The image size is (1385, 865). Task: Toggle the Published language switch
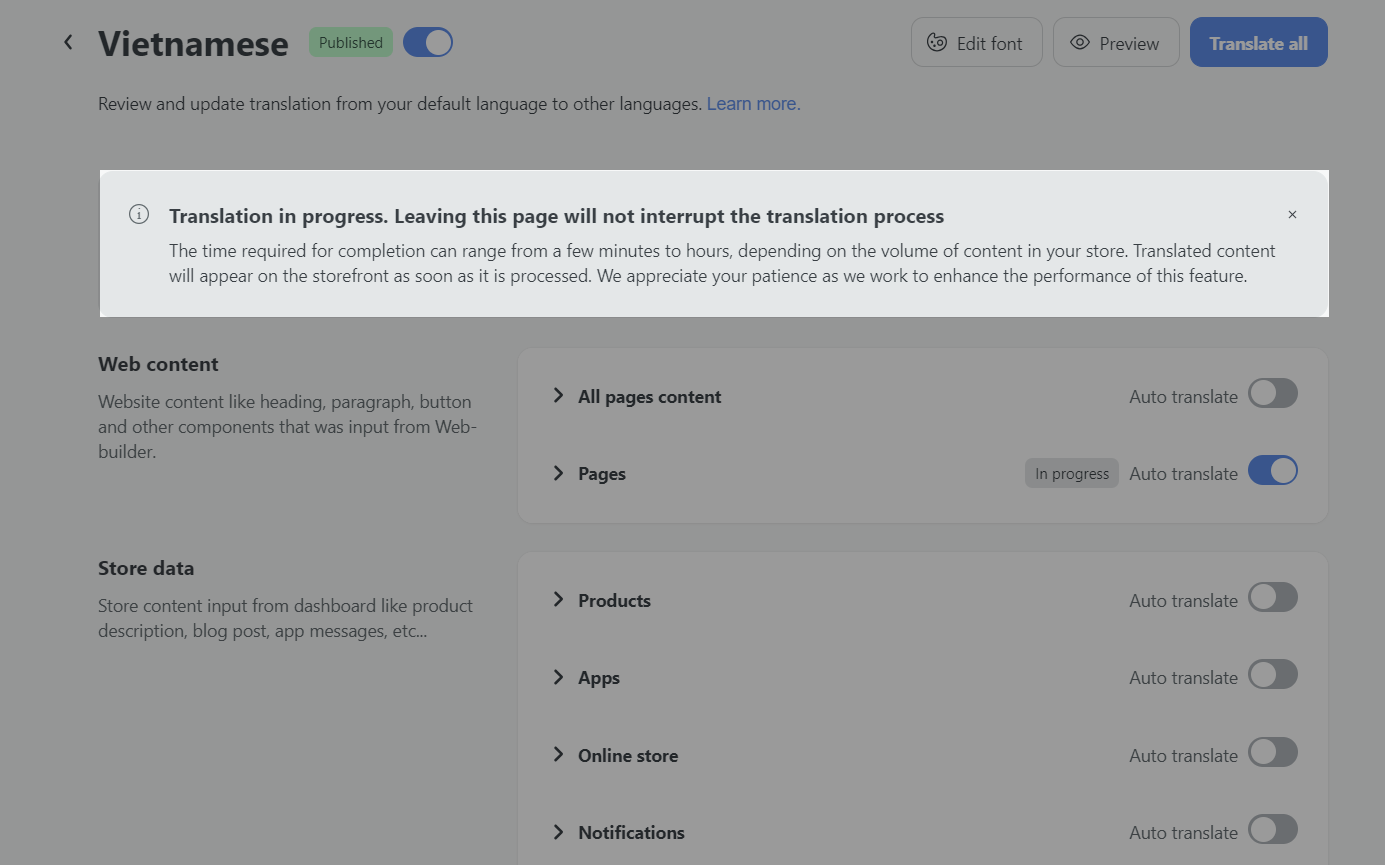click(x=428, y=42)
